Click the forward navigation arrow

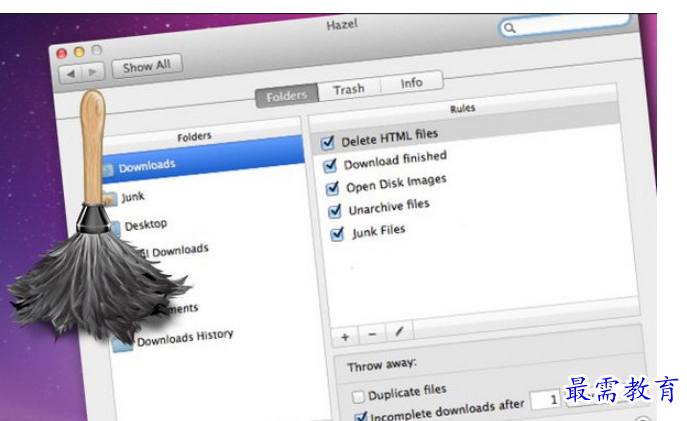[93, 71]
